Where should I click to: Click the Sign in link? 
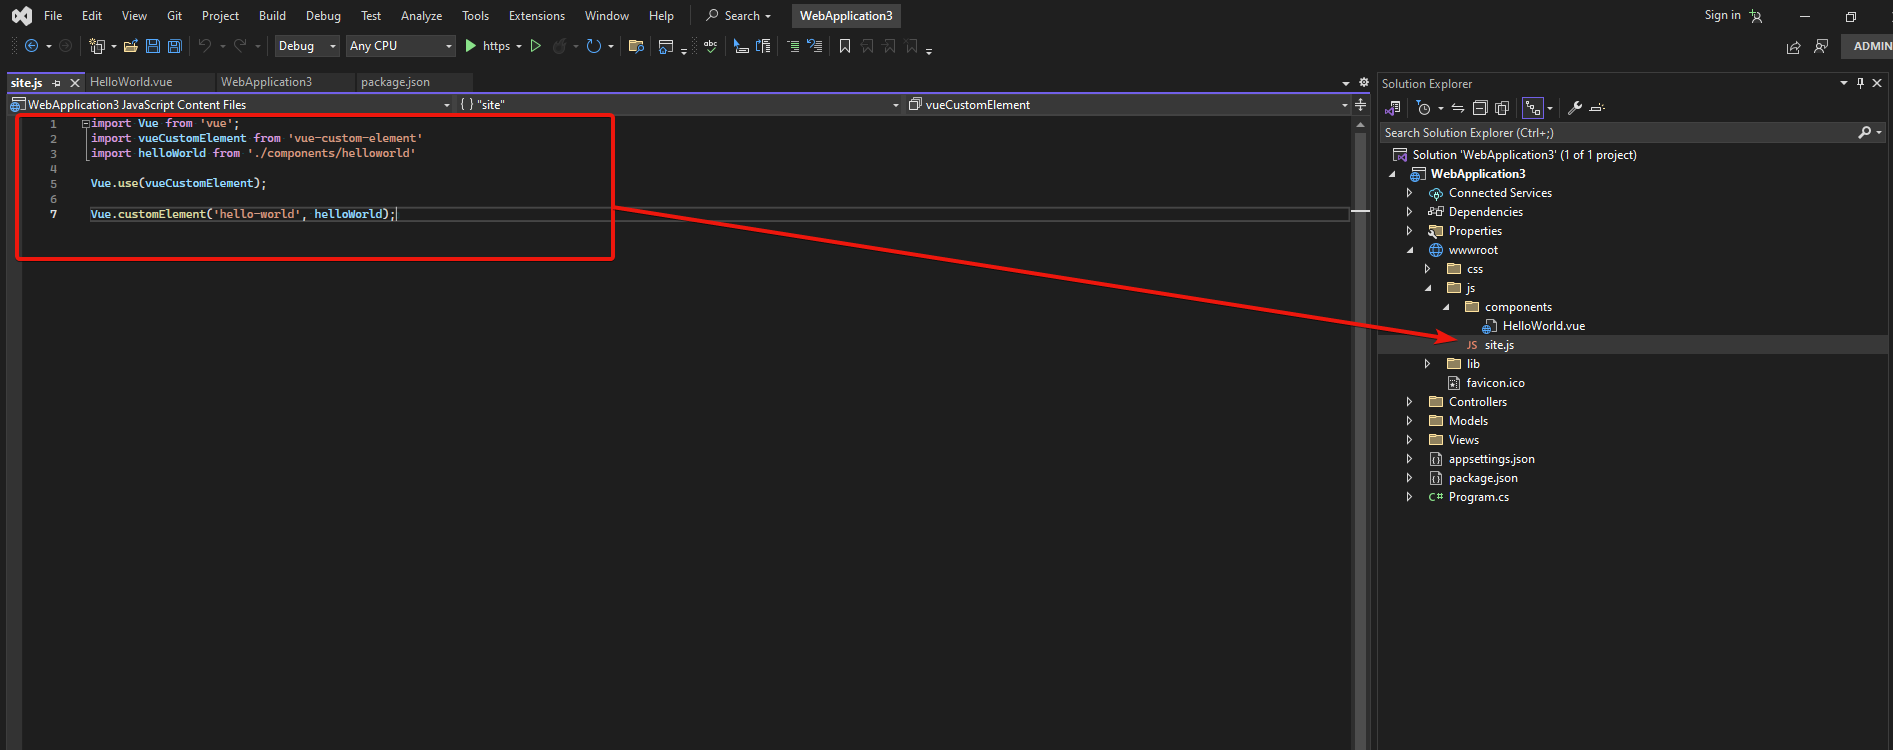click(1722, 15)
